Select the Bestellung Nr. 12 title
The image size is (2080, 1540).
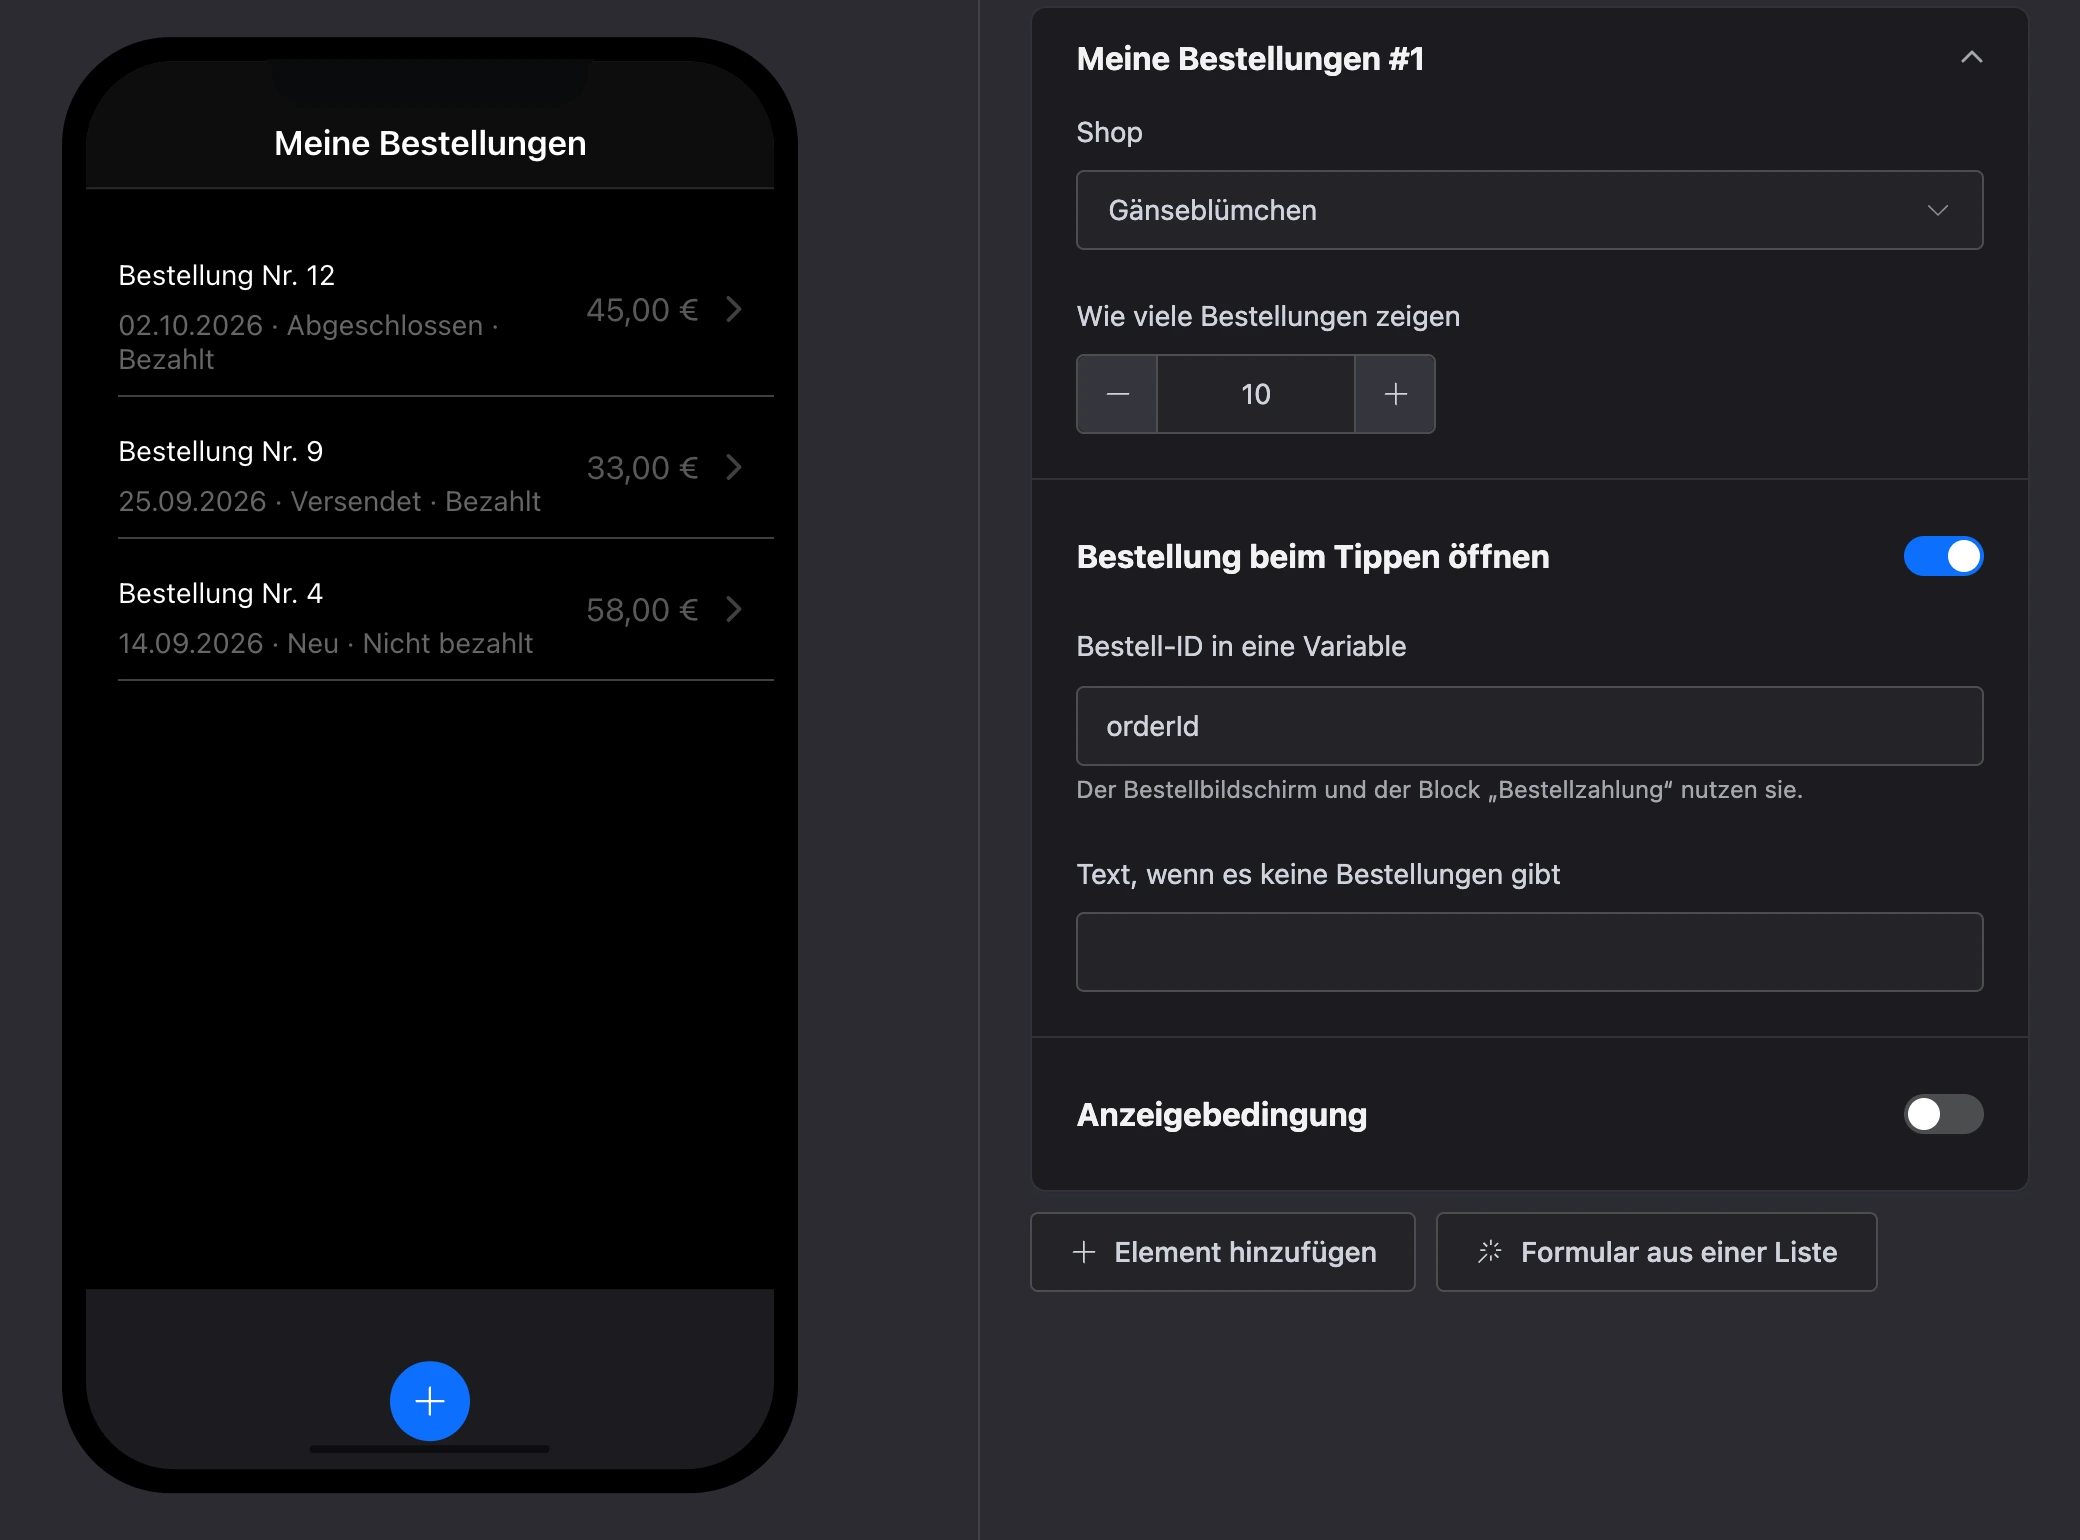point(227,275)
